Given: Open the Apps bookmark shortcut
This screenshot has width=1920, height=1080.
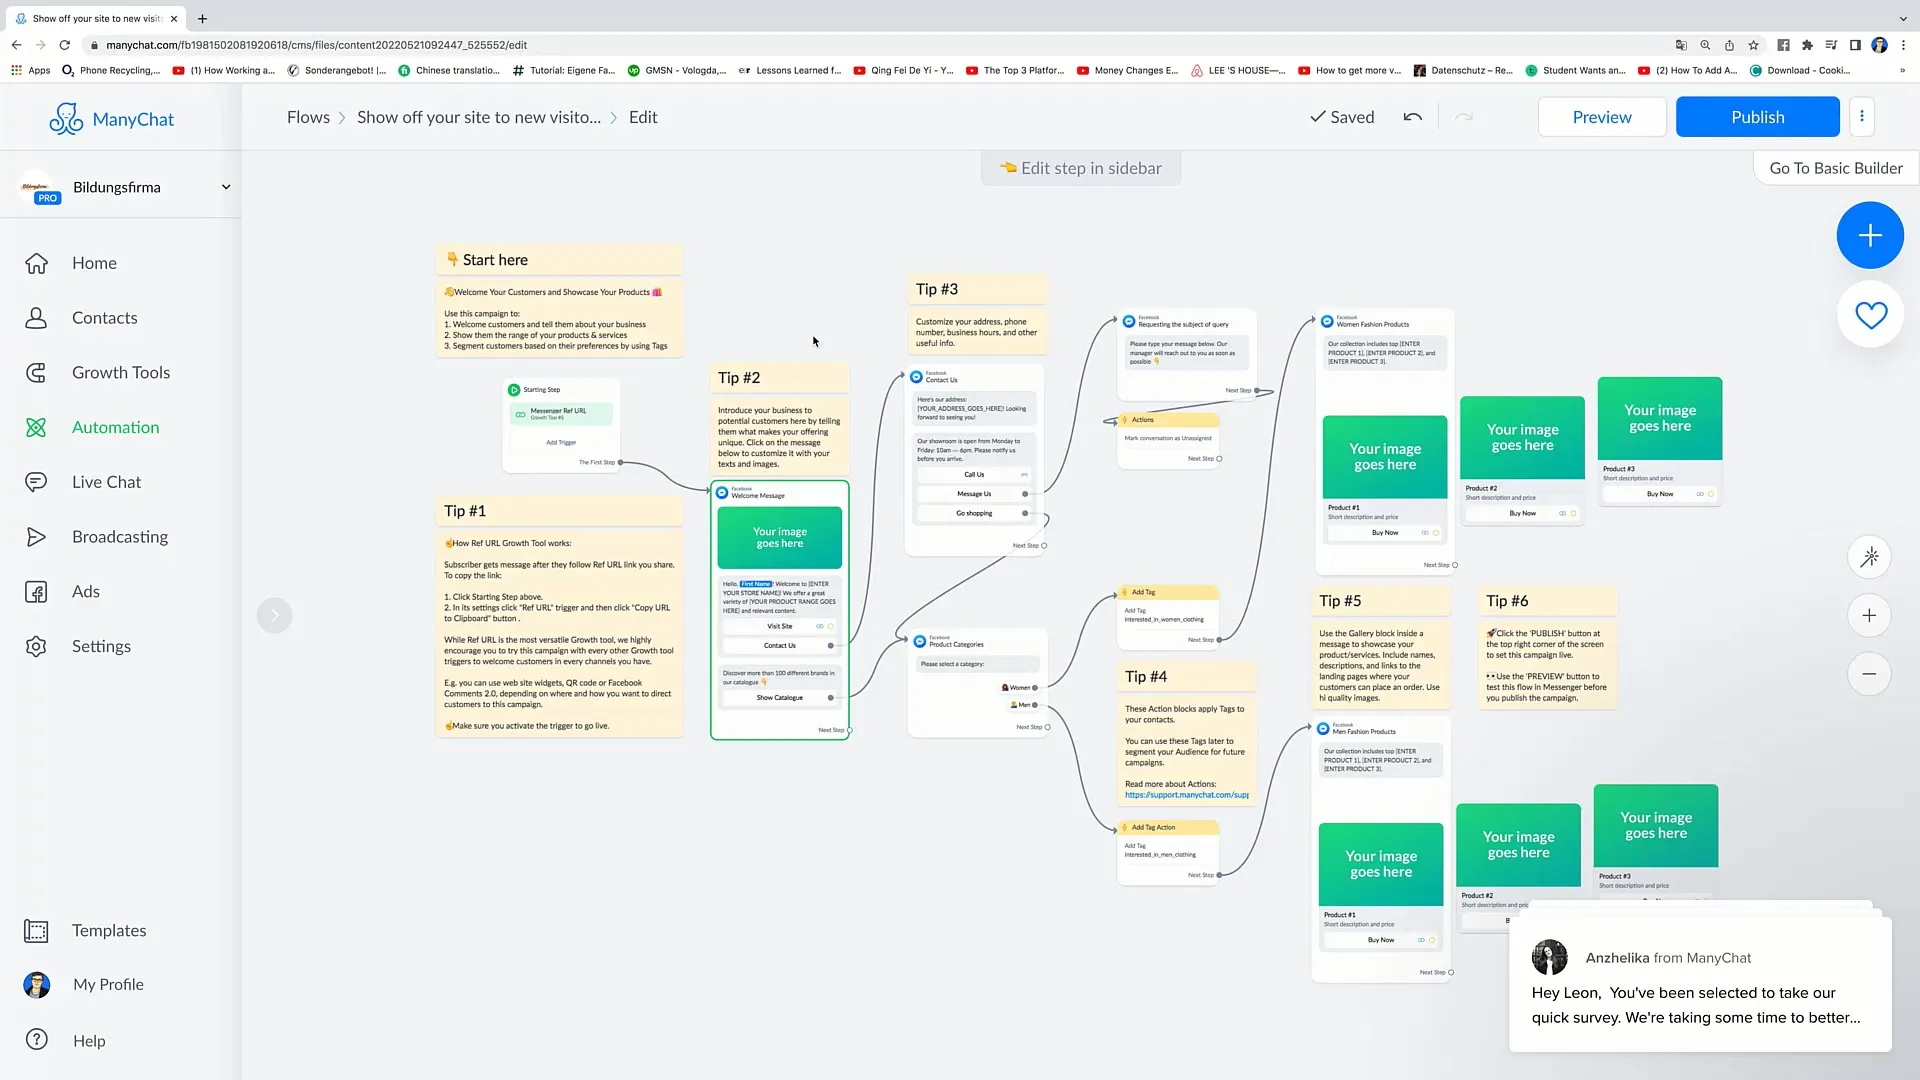Looking at the screenshot, I should click(31, 71).
